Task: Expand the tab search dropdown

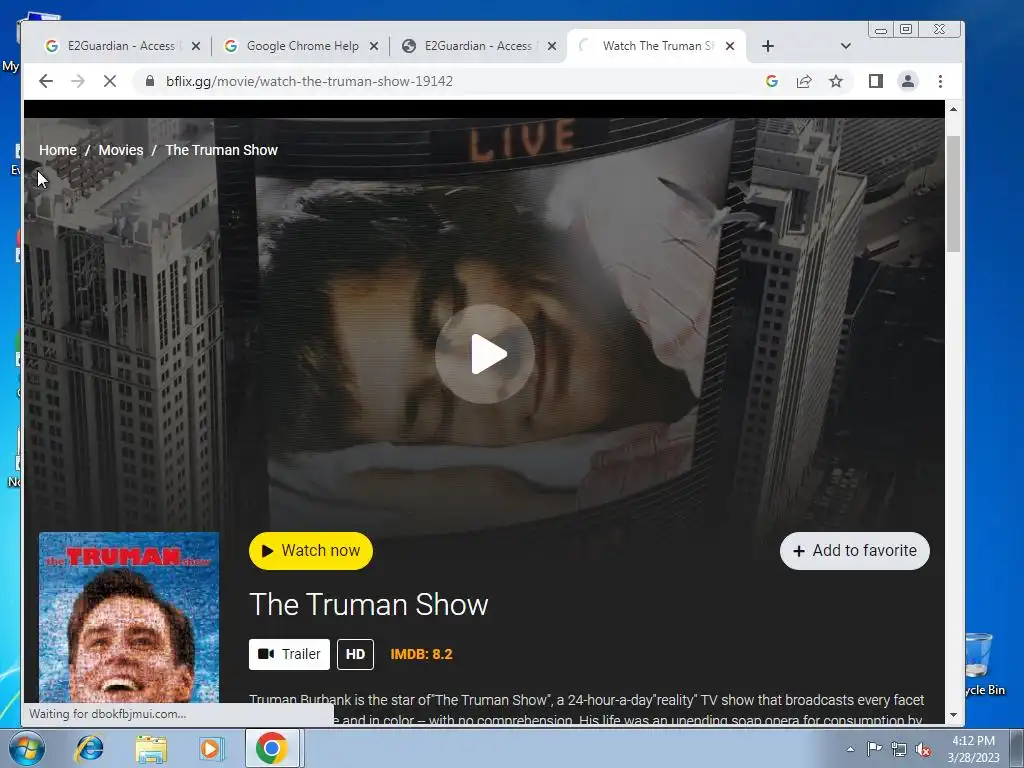Action: pos(846,46)
